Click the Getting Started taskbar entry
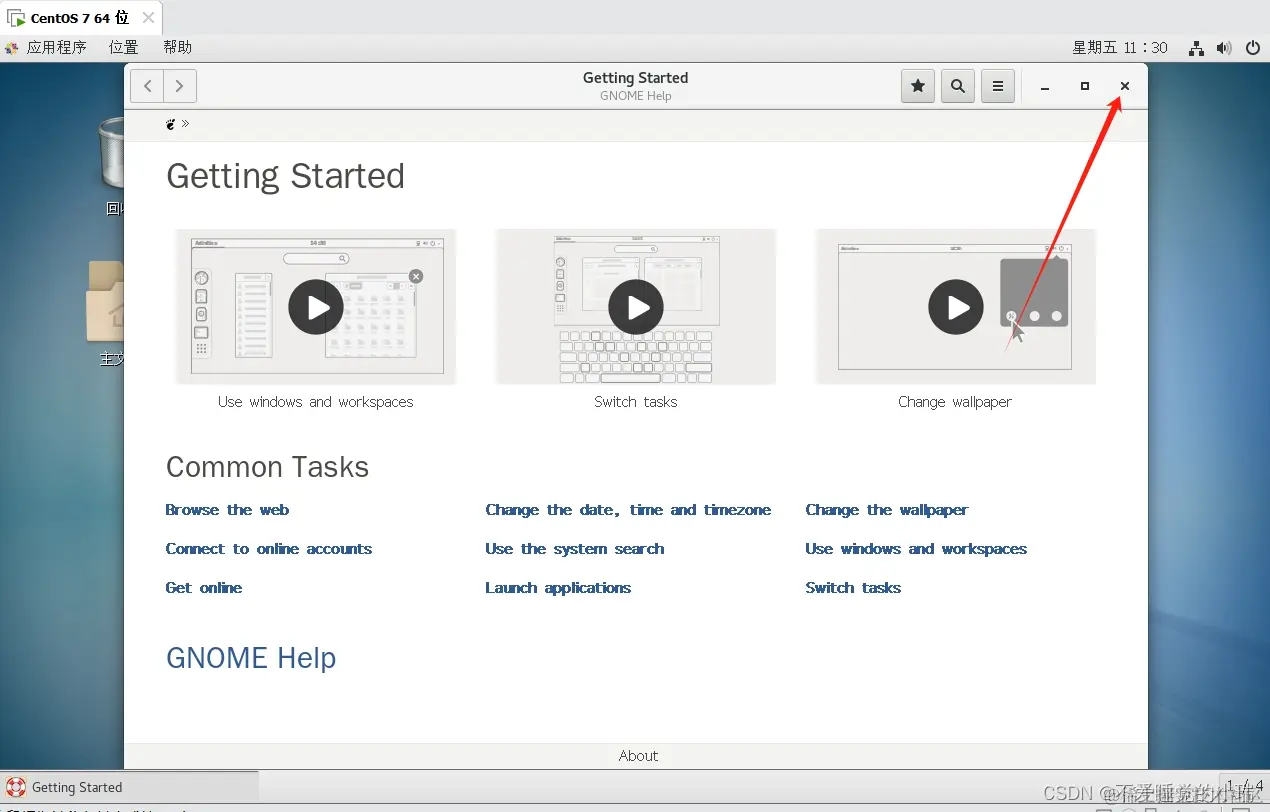The width and height of the screenshot is (1270, 812). coord(130,787)
